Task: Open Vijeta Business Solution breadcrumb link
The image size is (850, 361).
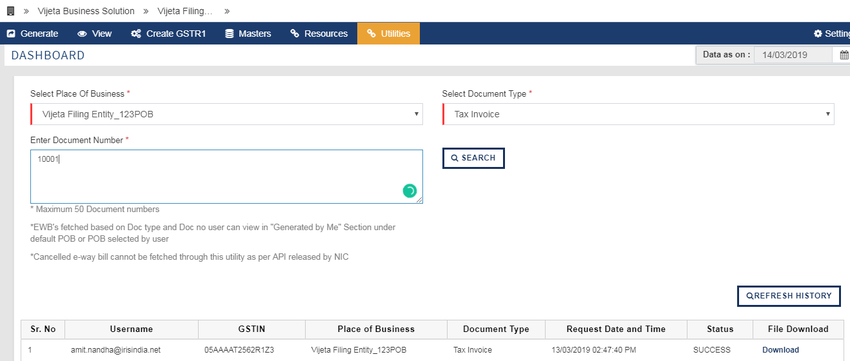Action: point(86,11)
